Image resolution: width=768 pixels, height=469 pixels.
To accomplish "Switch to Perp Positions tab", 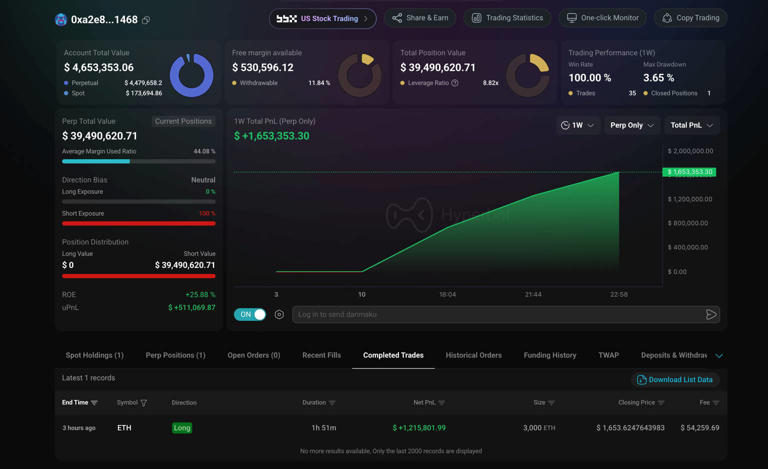I will coord(175,355).
